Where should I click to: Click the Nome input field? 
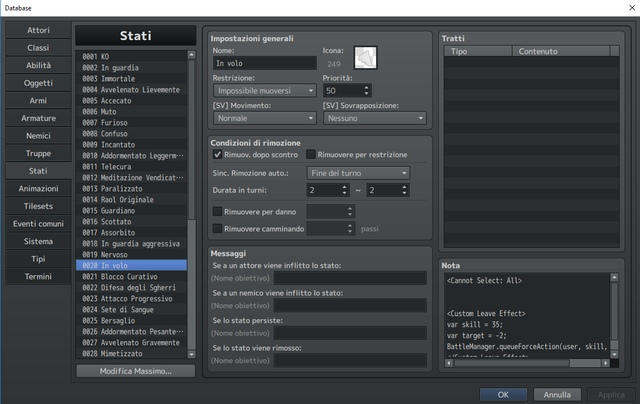[264, 63]
